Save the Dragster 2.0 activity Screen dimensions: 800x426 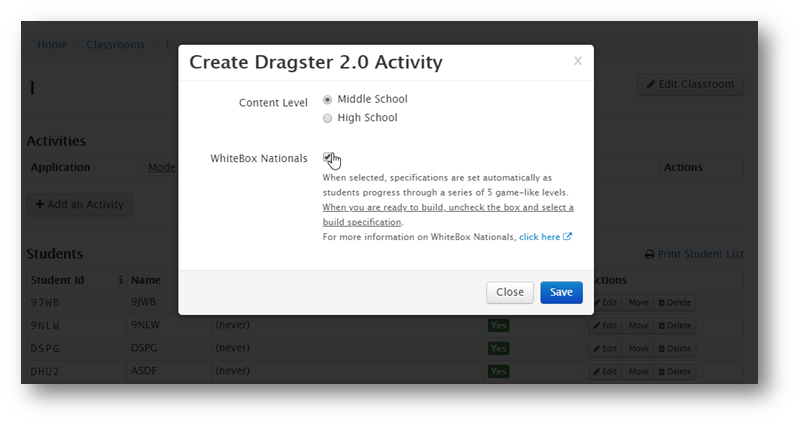tap(561, 292)
